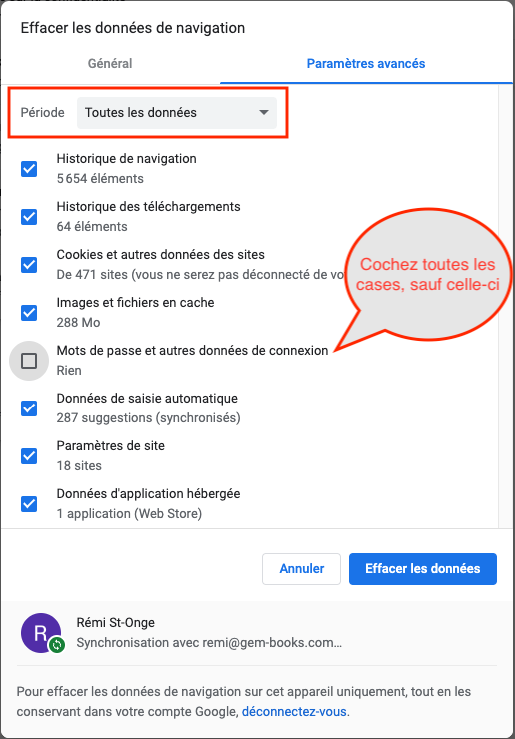Click Effacer les données button
515x739 pixels.
(x=423, y=569)
